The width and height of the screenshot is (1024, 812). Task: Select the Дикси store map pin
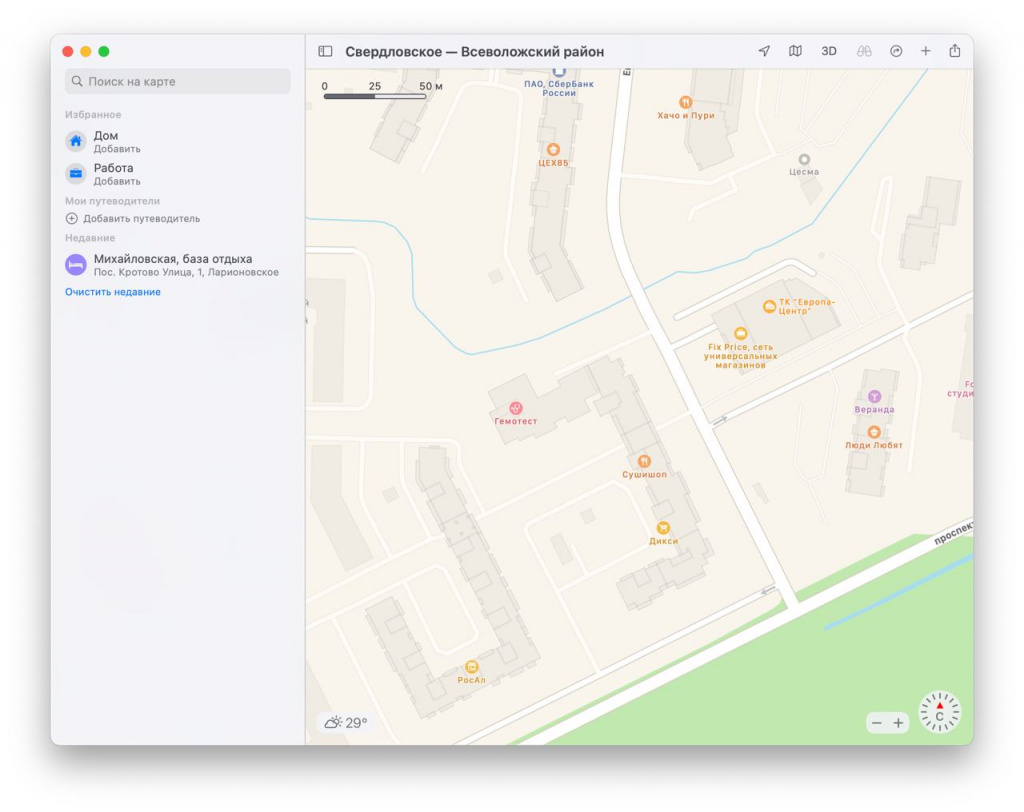(662, 528)
